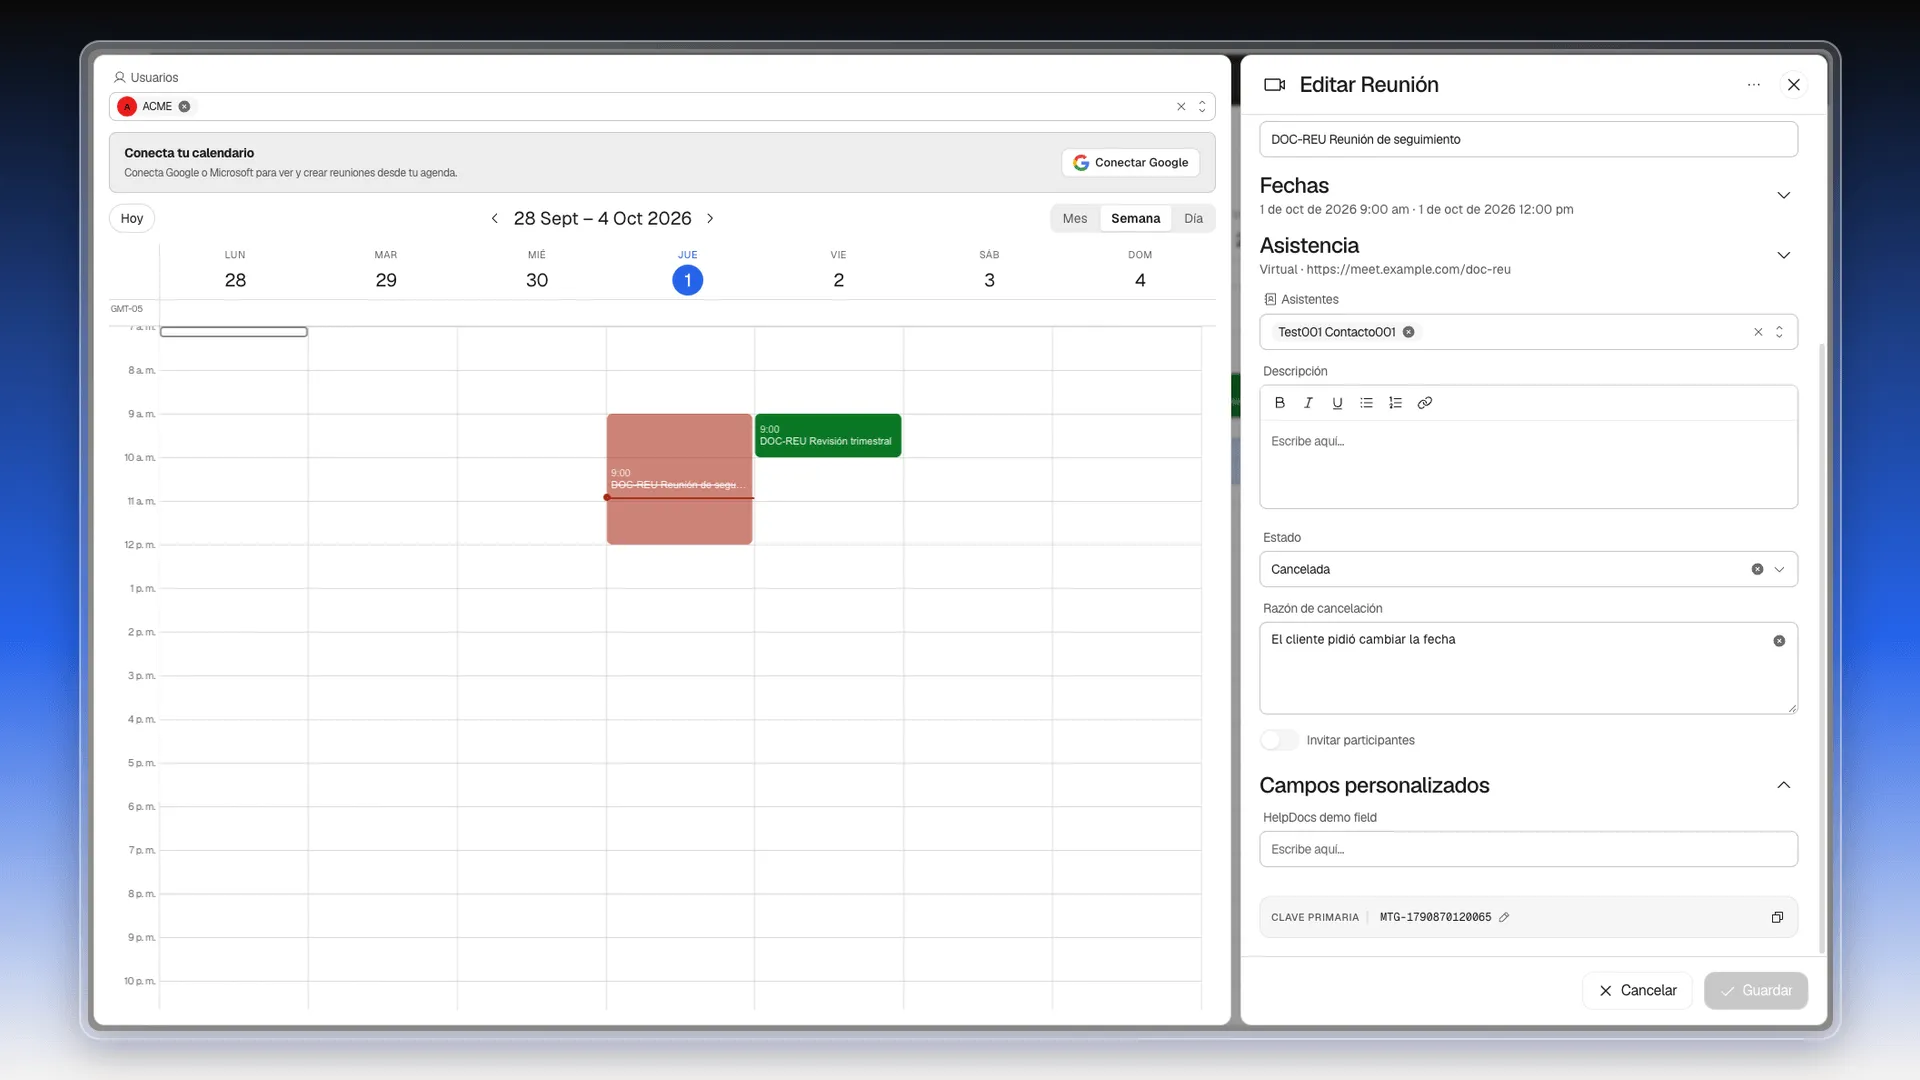Focus the meeting title input field
The width and height of the screenshot is (1920, 1080).
coord(1528,139)
